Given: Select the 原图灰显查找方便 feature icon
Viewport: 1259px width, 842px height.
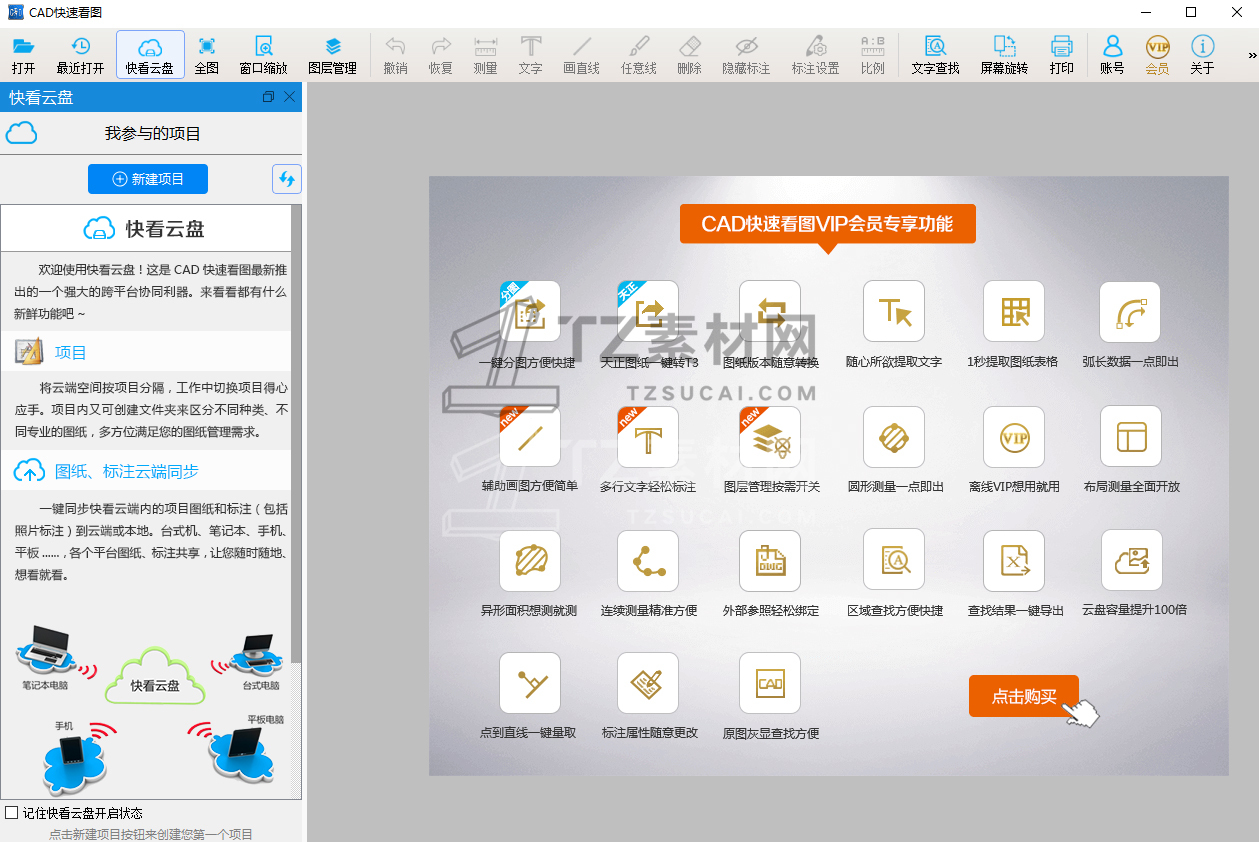Looking at the screenshot, I should (x=770, y=684).
